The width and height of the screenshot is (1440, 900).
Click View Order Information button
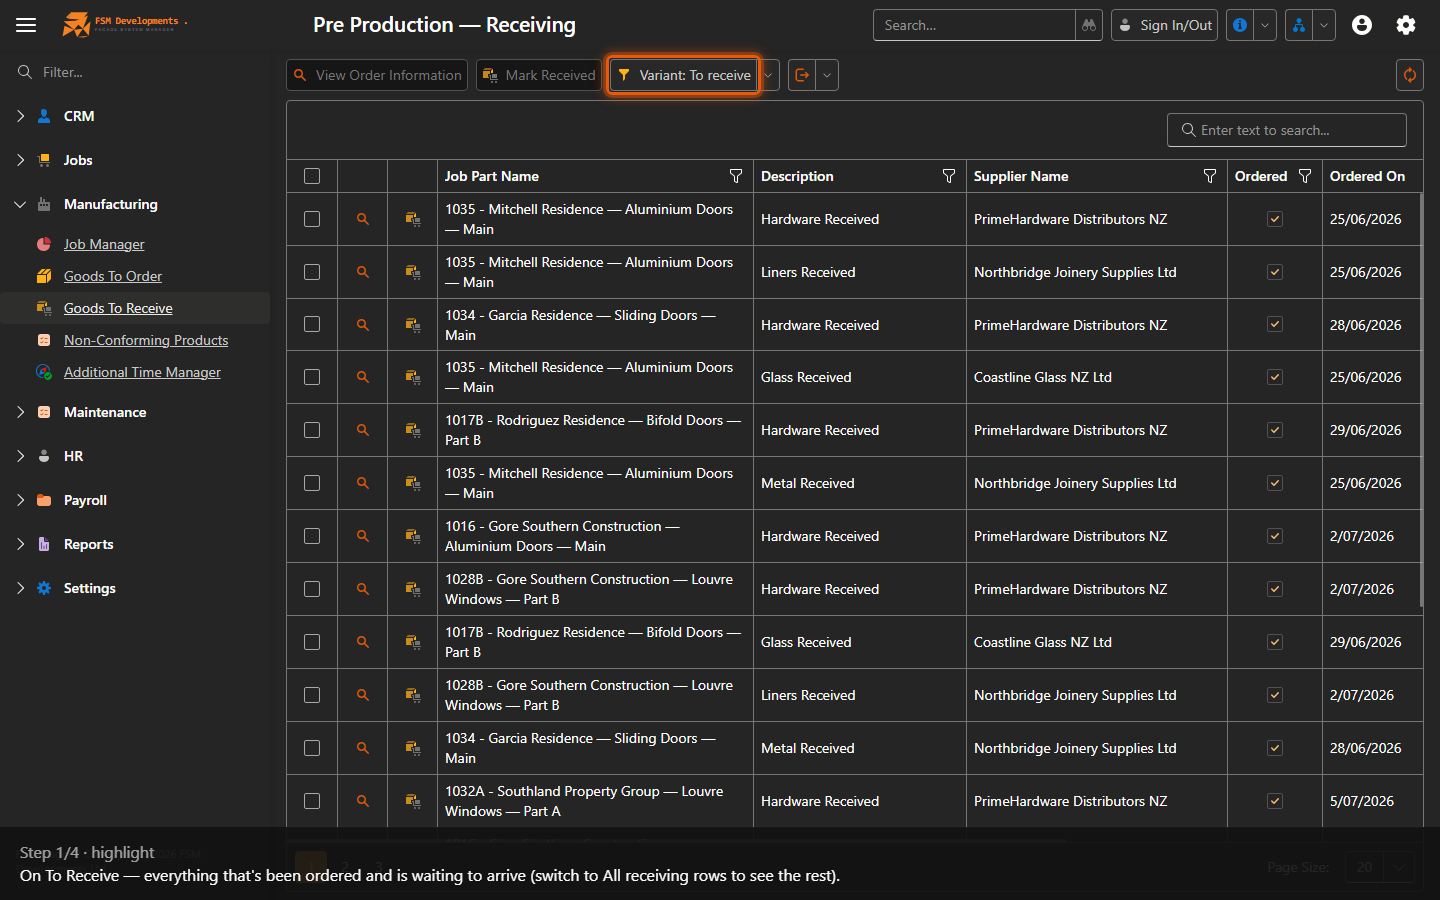[377, 75]
